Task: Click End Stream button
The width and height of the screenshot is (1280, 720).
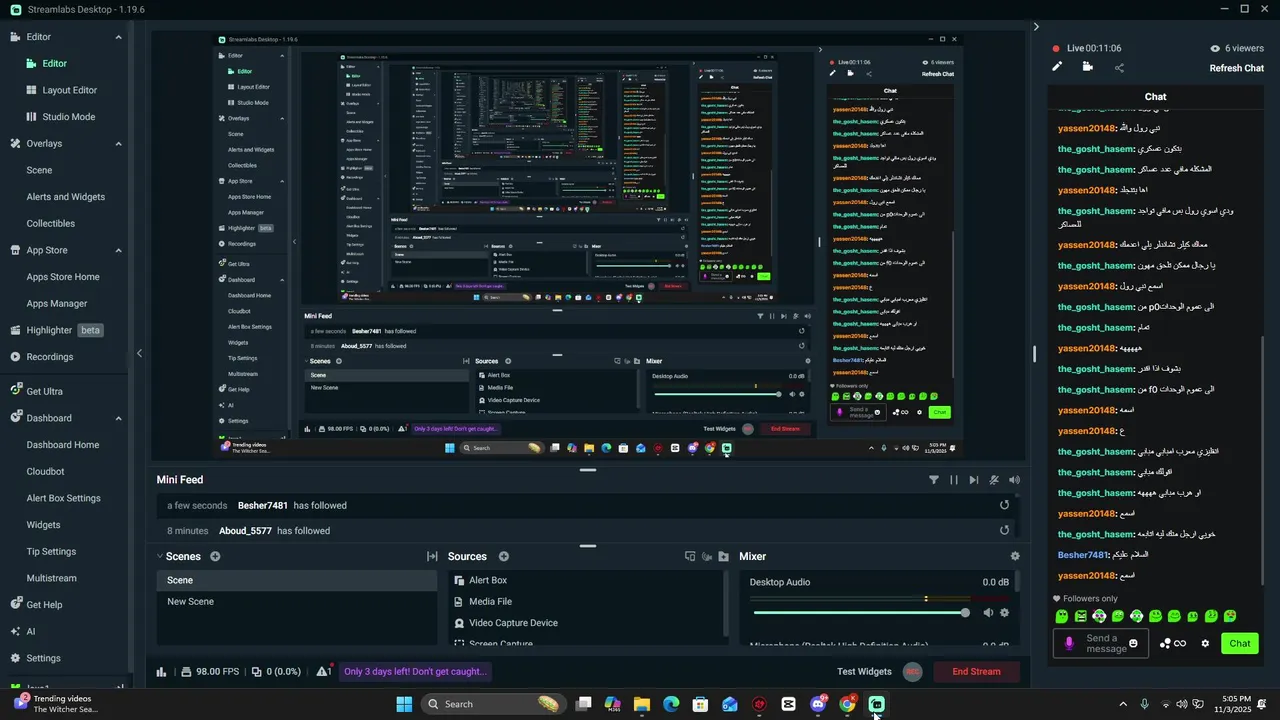Action: click(x=976, y=672)
